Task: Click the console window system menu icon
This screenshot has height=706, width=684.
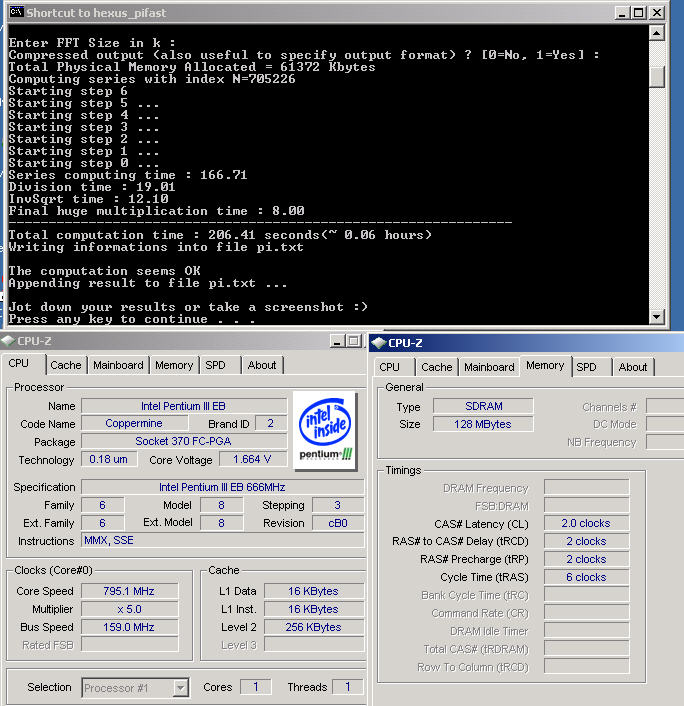Action: (17, 12)
